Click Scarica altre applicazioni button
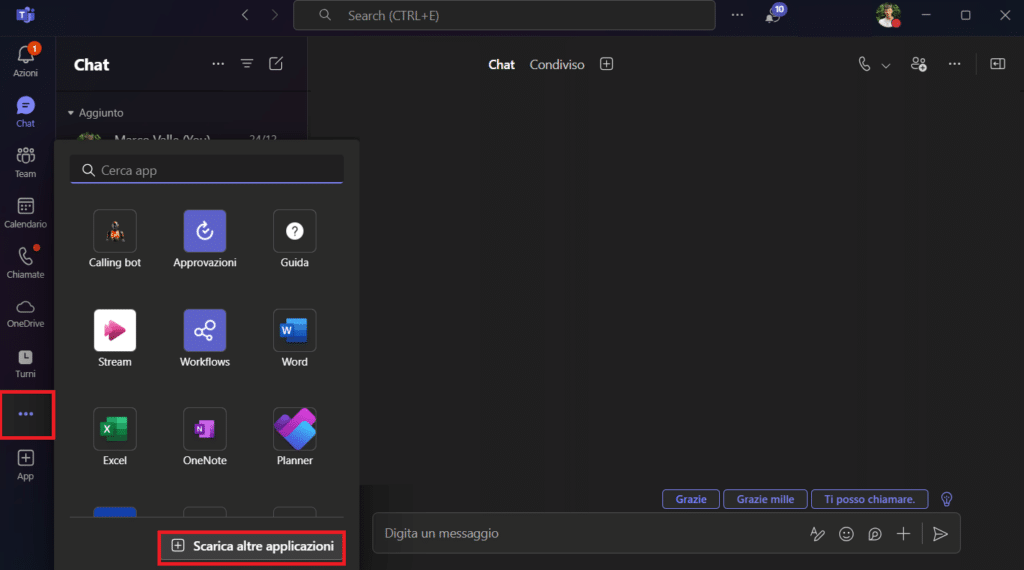 [x=252, y=546]
